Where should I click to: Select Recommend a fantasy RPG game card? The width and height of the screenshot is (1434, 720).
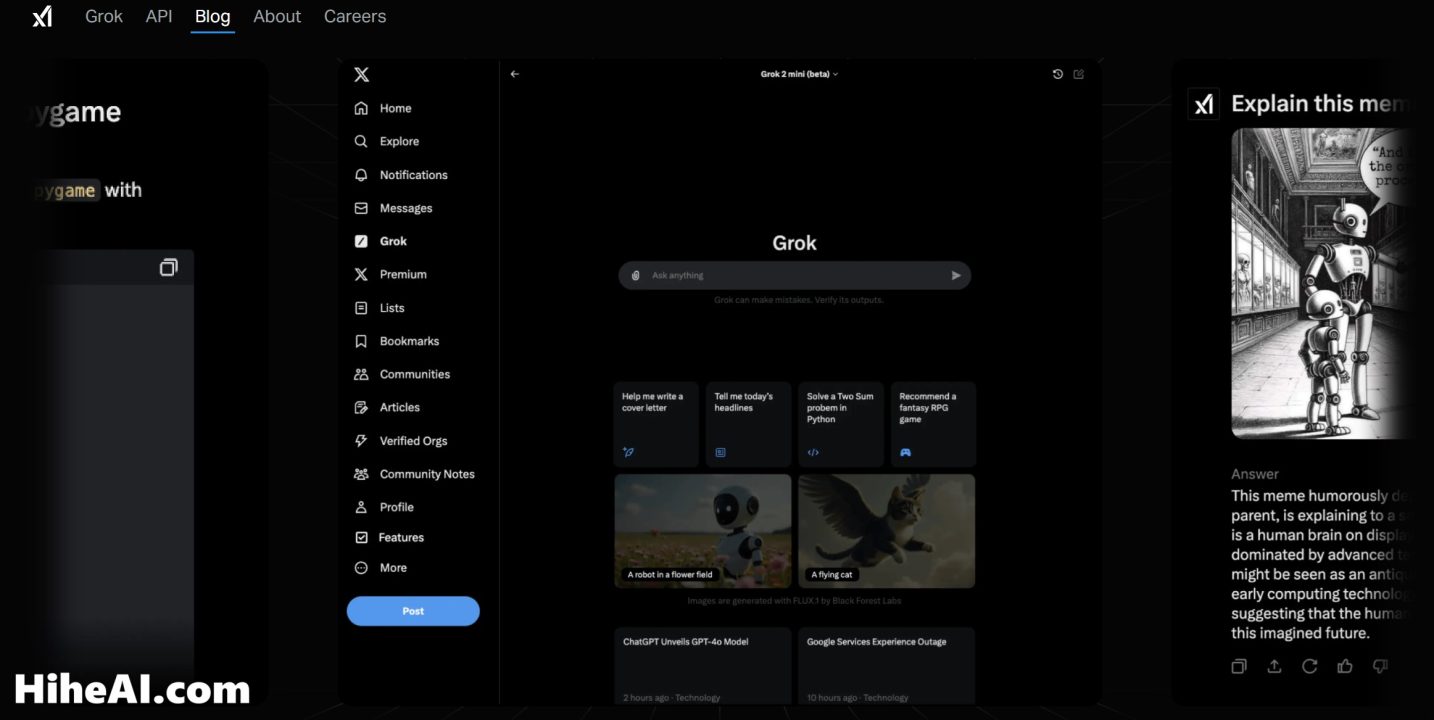(933, 424)
